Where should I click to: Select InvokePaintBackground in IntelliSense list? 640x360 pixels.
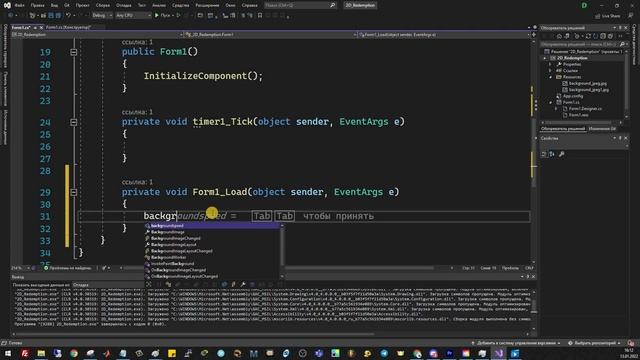(x=212, y=264)
